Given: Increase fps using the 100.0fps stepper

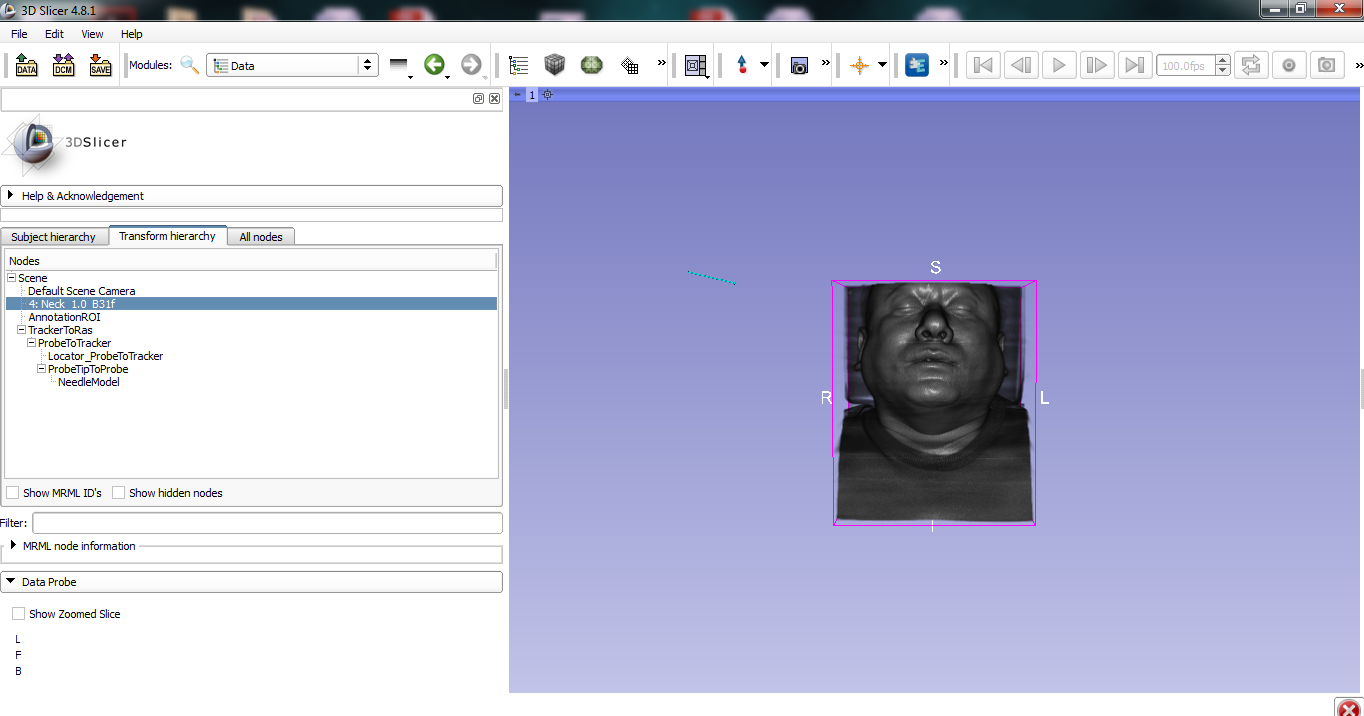Looking at the screenshot, I should [x=1222, y=59].
